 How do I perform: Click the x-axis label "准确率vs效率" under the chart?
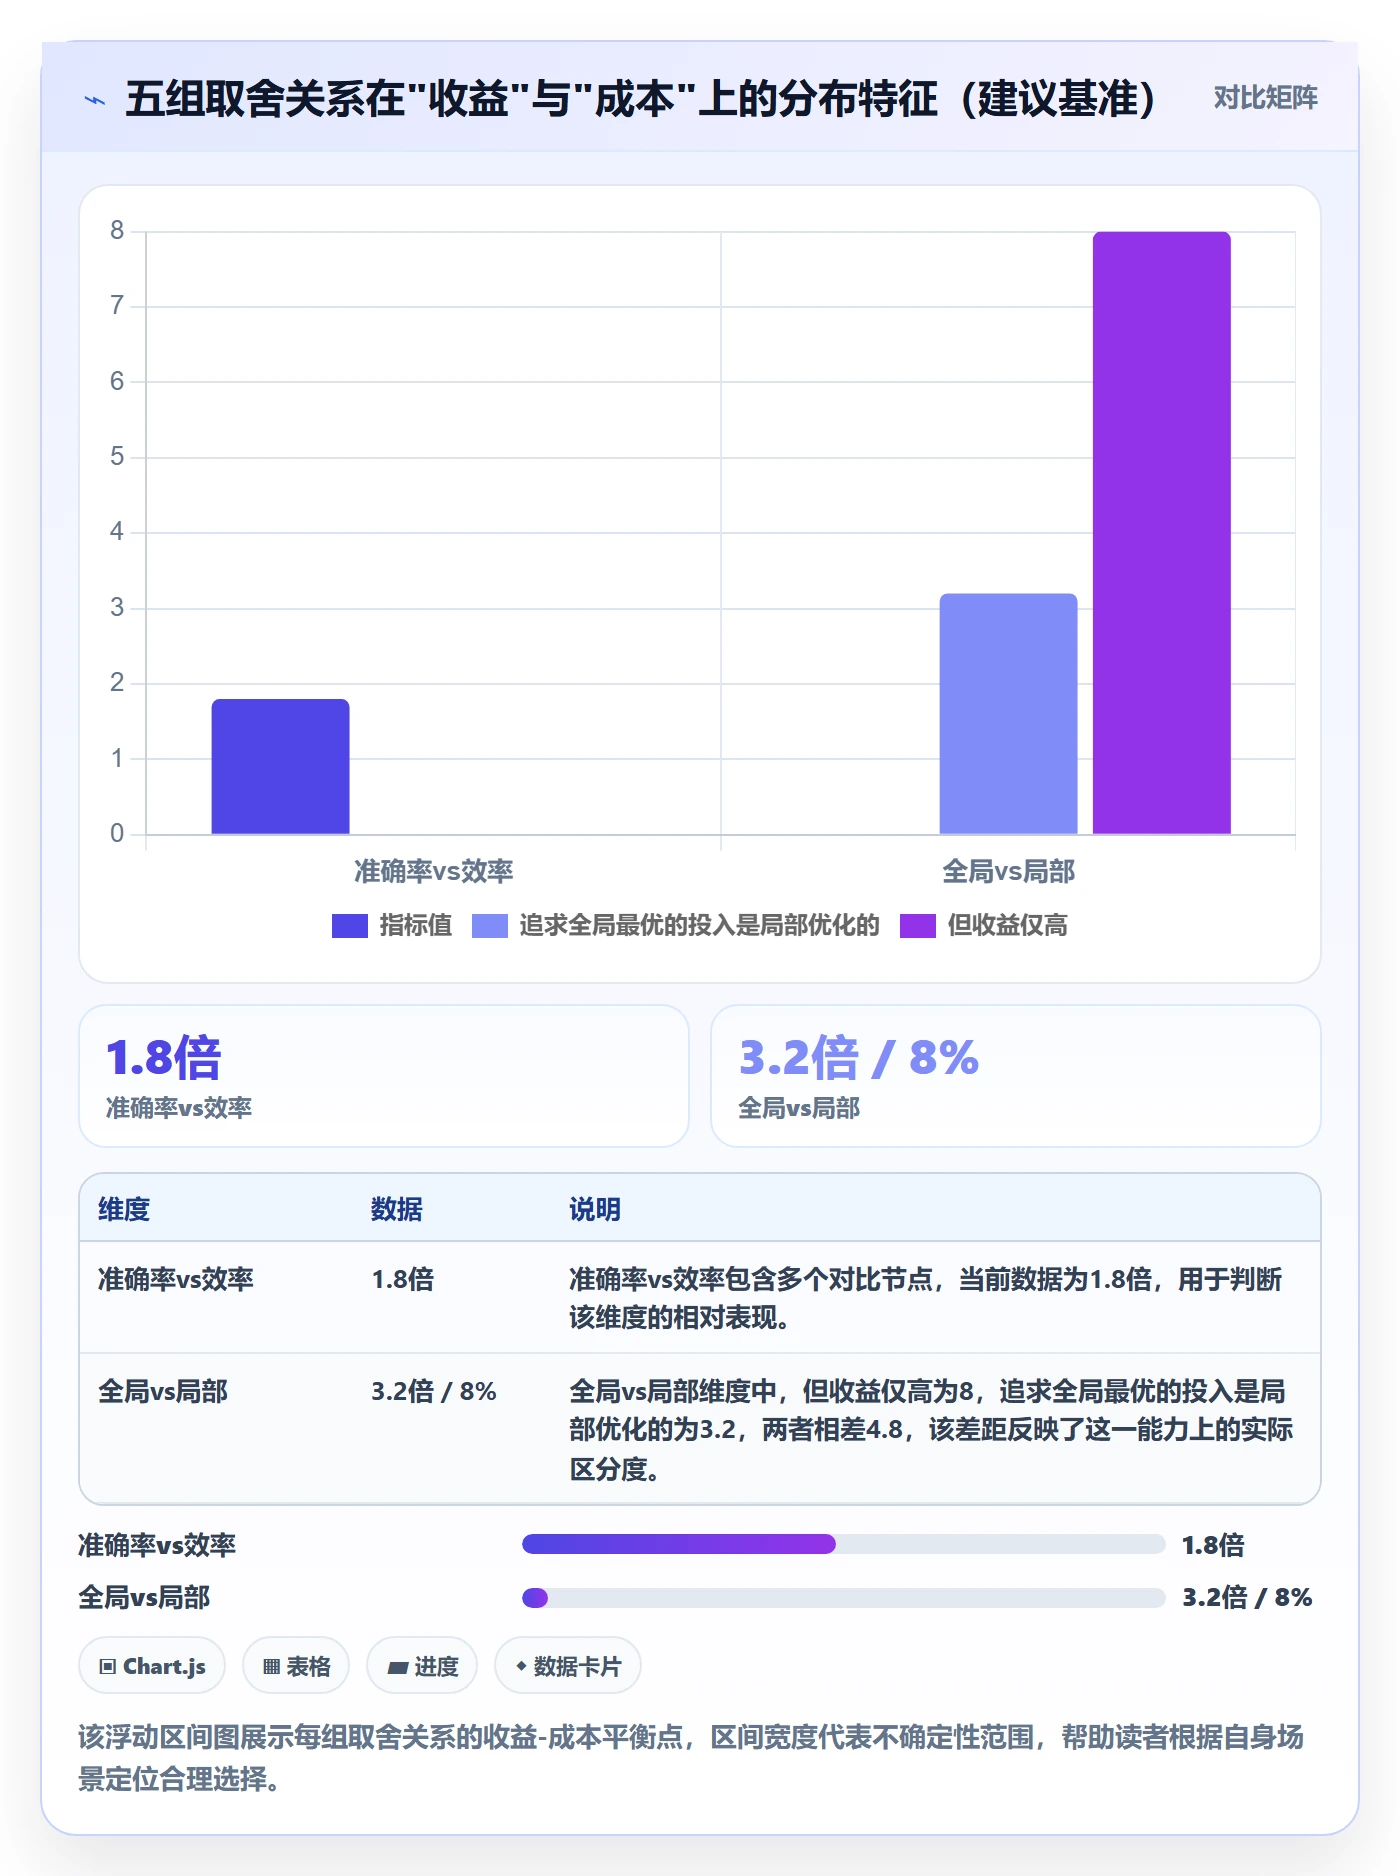point(433,872)
